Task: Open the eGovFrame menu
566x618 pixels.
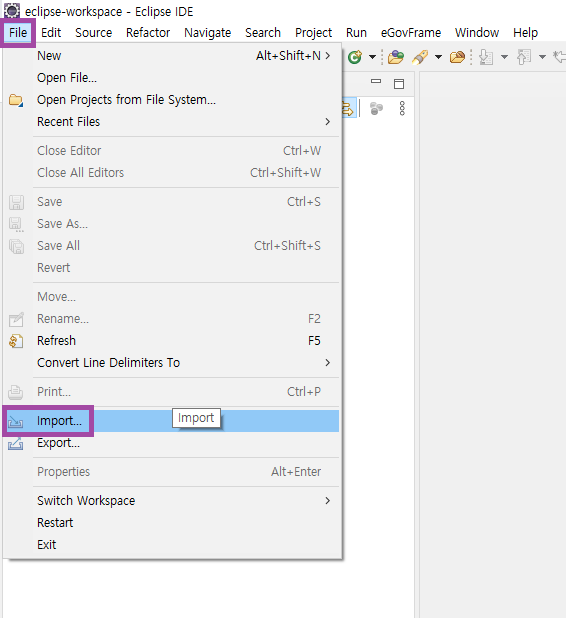Action: (411, 33)
